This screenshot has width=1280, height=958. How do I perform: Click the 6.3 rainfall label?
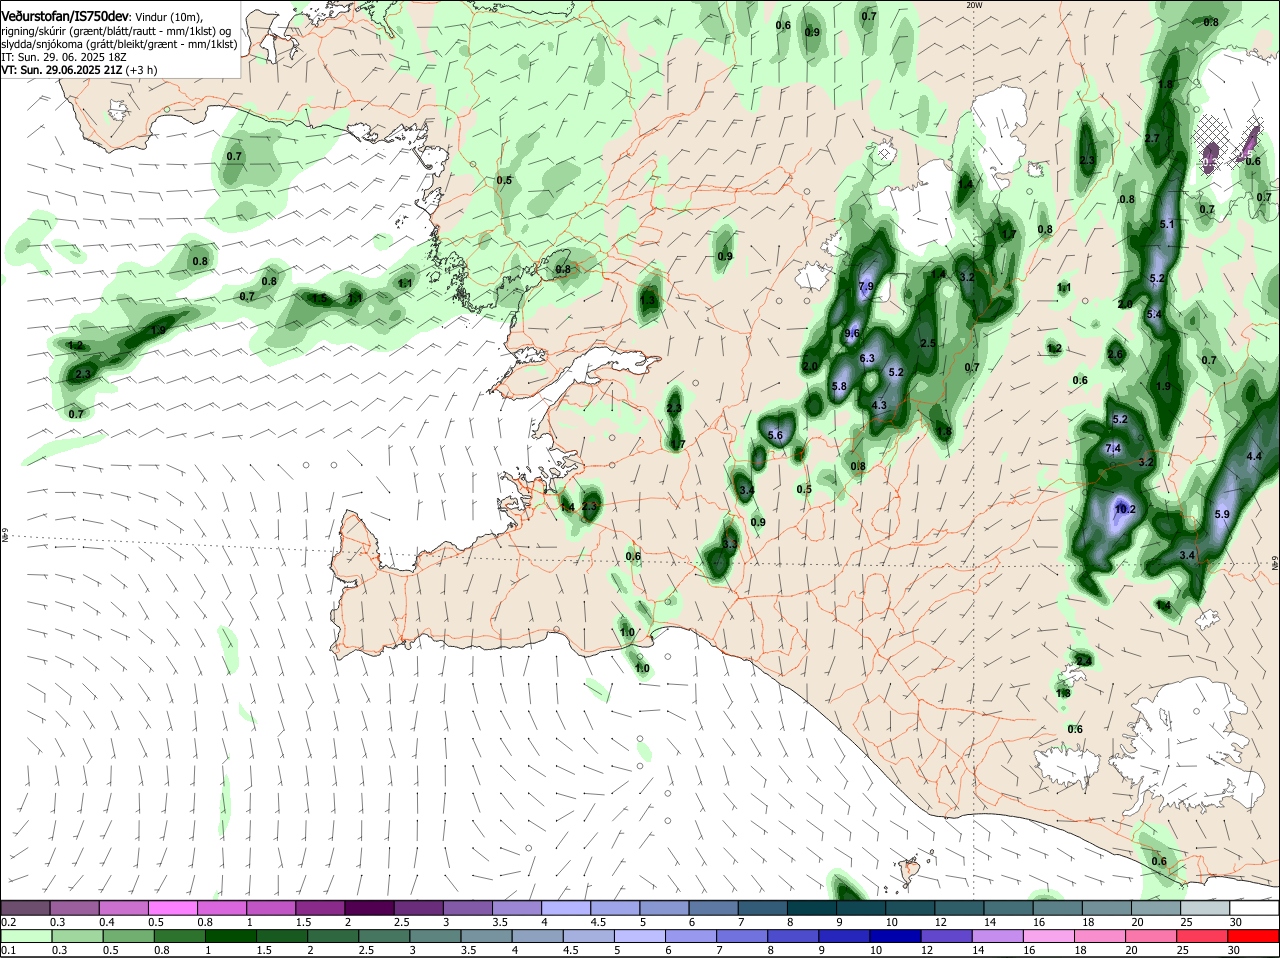(x=867, y=358)
